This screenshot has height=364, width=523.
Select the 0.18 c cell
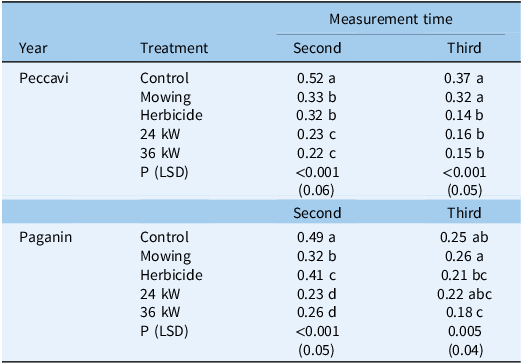(x=464, y=313)
